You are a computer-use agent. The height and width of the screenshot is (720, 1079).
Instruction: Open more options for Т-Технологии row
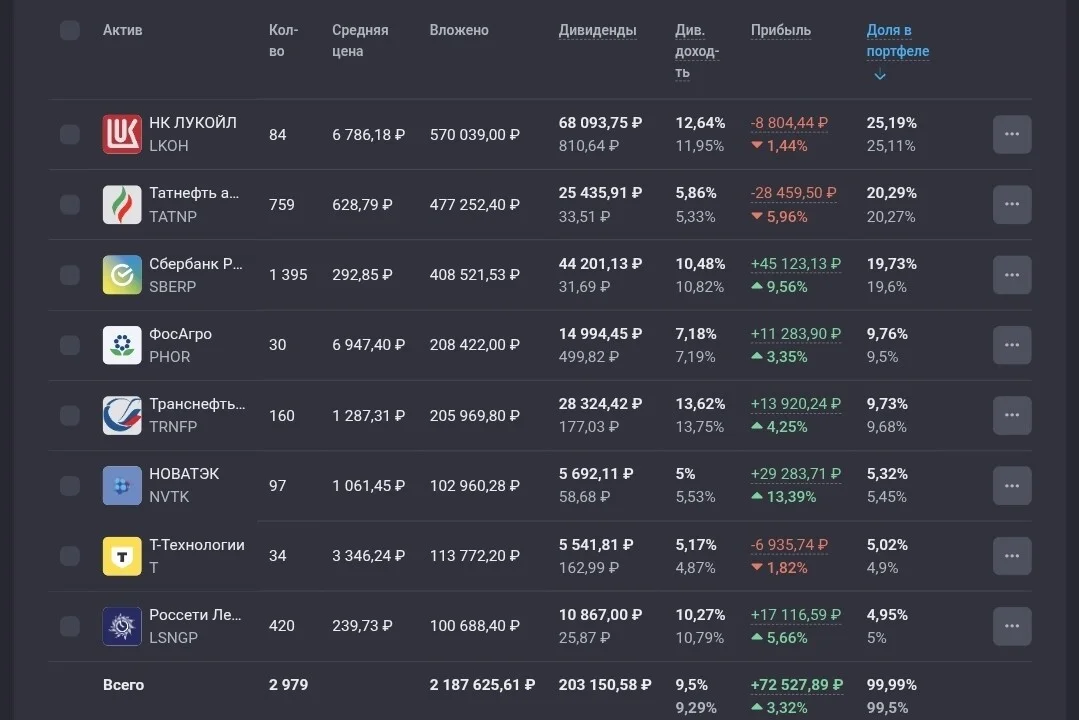(1012, 555)
